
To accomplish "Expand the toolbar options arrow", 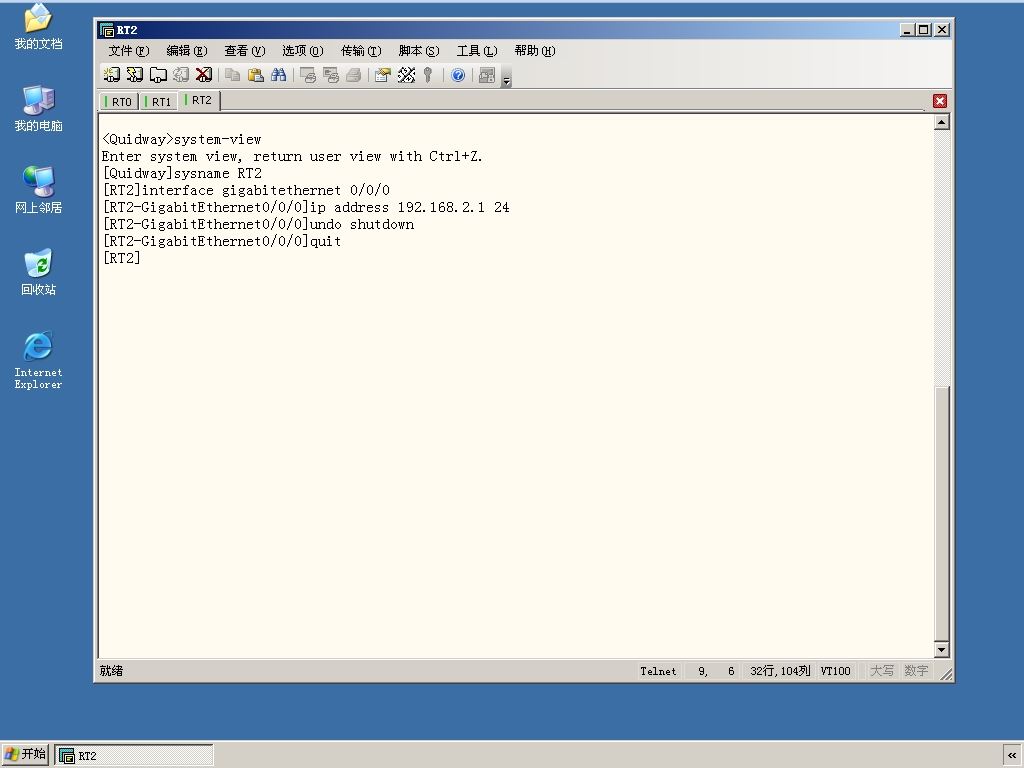I will (506, 77).
